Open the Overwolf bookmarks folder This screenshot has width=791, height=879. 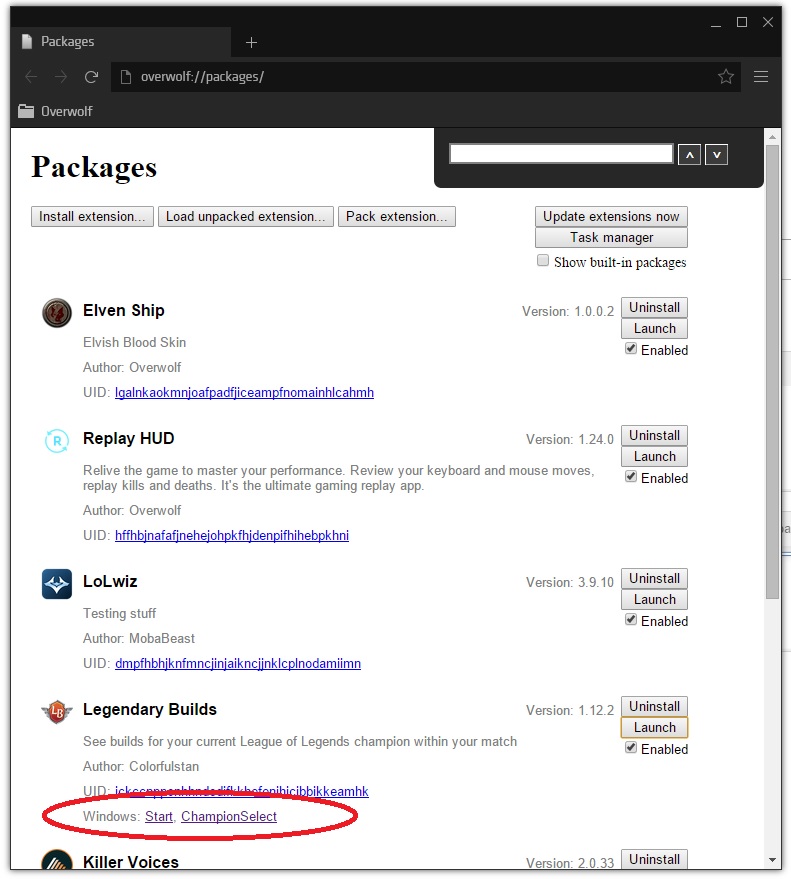pos(55,111)
